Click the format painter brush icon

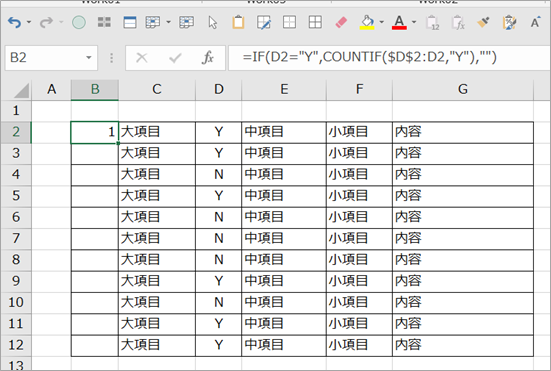484,22
